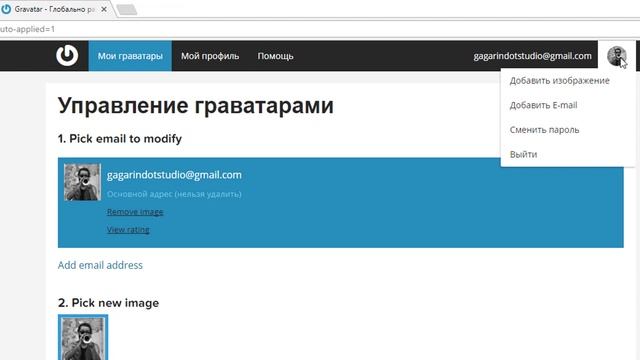Choose Добавить изображение from dropdown
The width and height of the screenshot is (640, 360).
(x=559, y=80)
